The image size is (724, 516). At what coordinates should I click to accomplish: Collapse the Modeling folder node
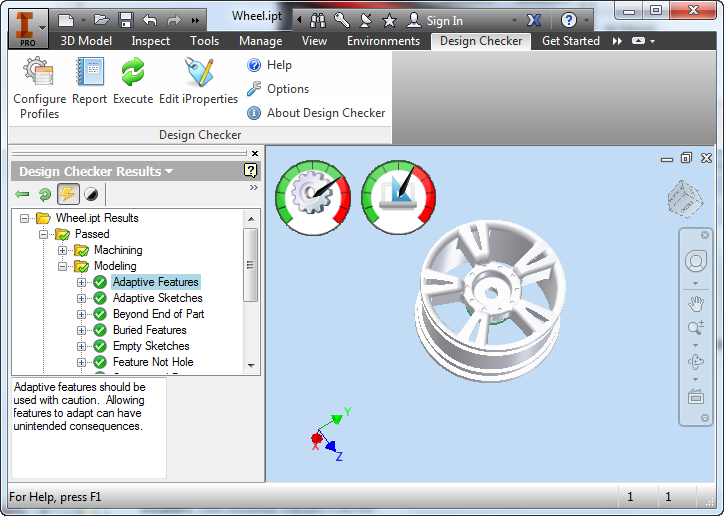point(62,266)
